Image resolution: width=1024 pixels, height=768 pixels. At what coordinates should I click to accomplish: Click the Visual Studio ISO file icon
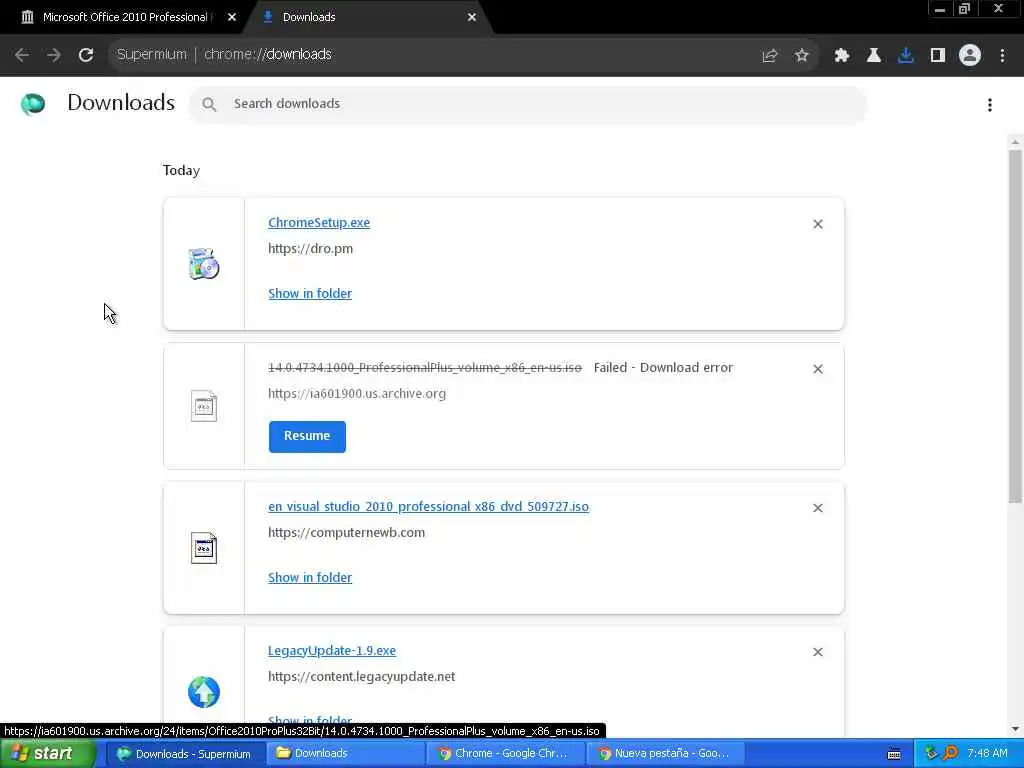(204, 548)
